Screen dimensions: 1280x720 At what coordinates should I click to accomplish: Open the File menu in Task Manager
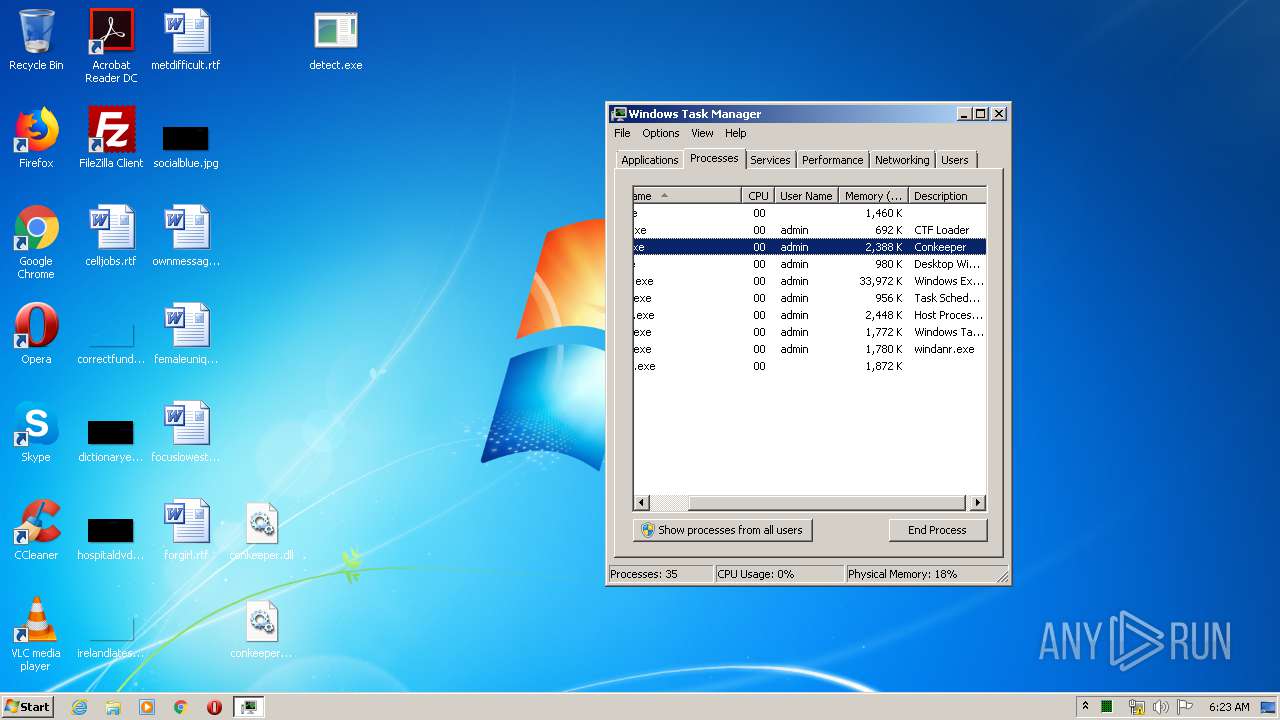click(x=622, y=133)
